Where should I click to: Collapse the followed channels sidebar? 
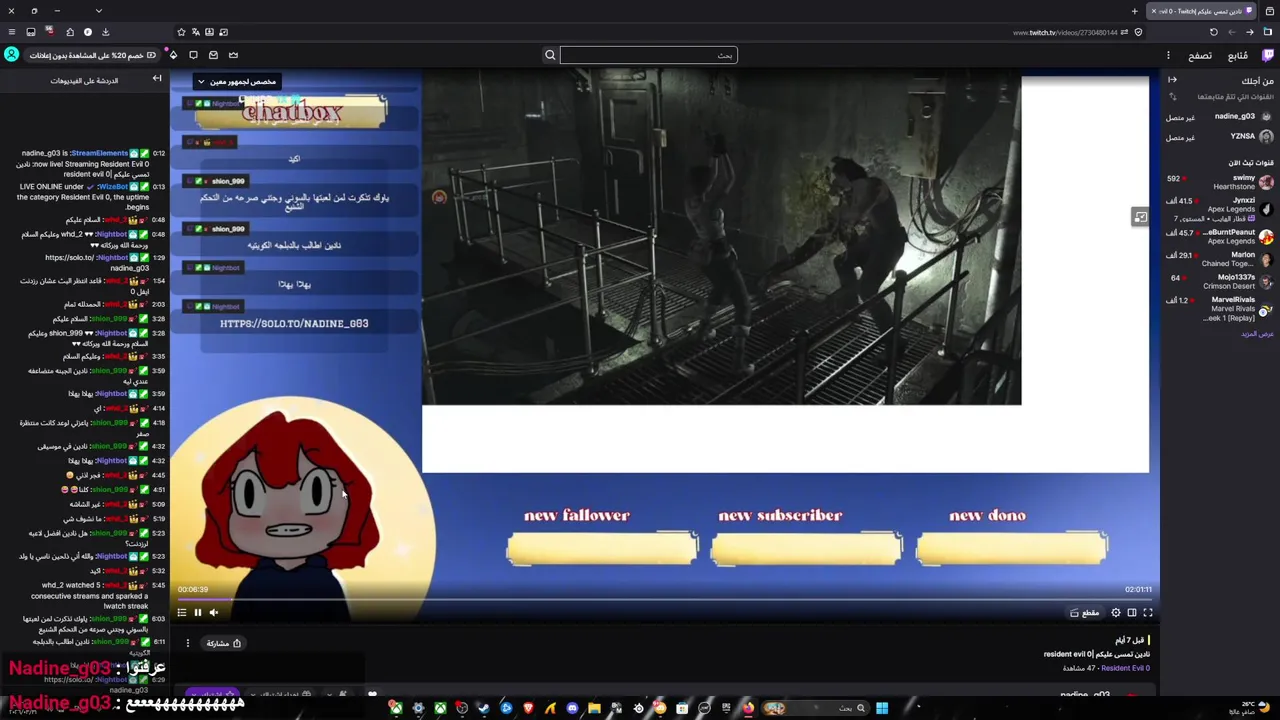coord(1172,80)
